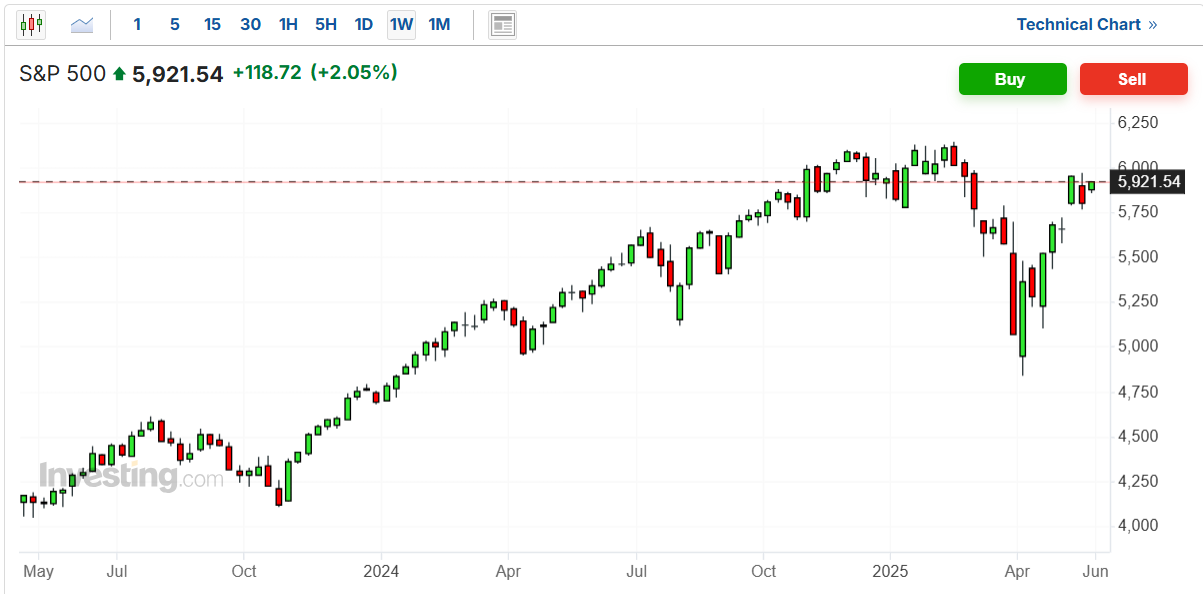
Task: Click the current price tag 5,921.54 on axis
Action: point(1150,181)
